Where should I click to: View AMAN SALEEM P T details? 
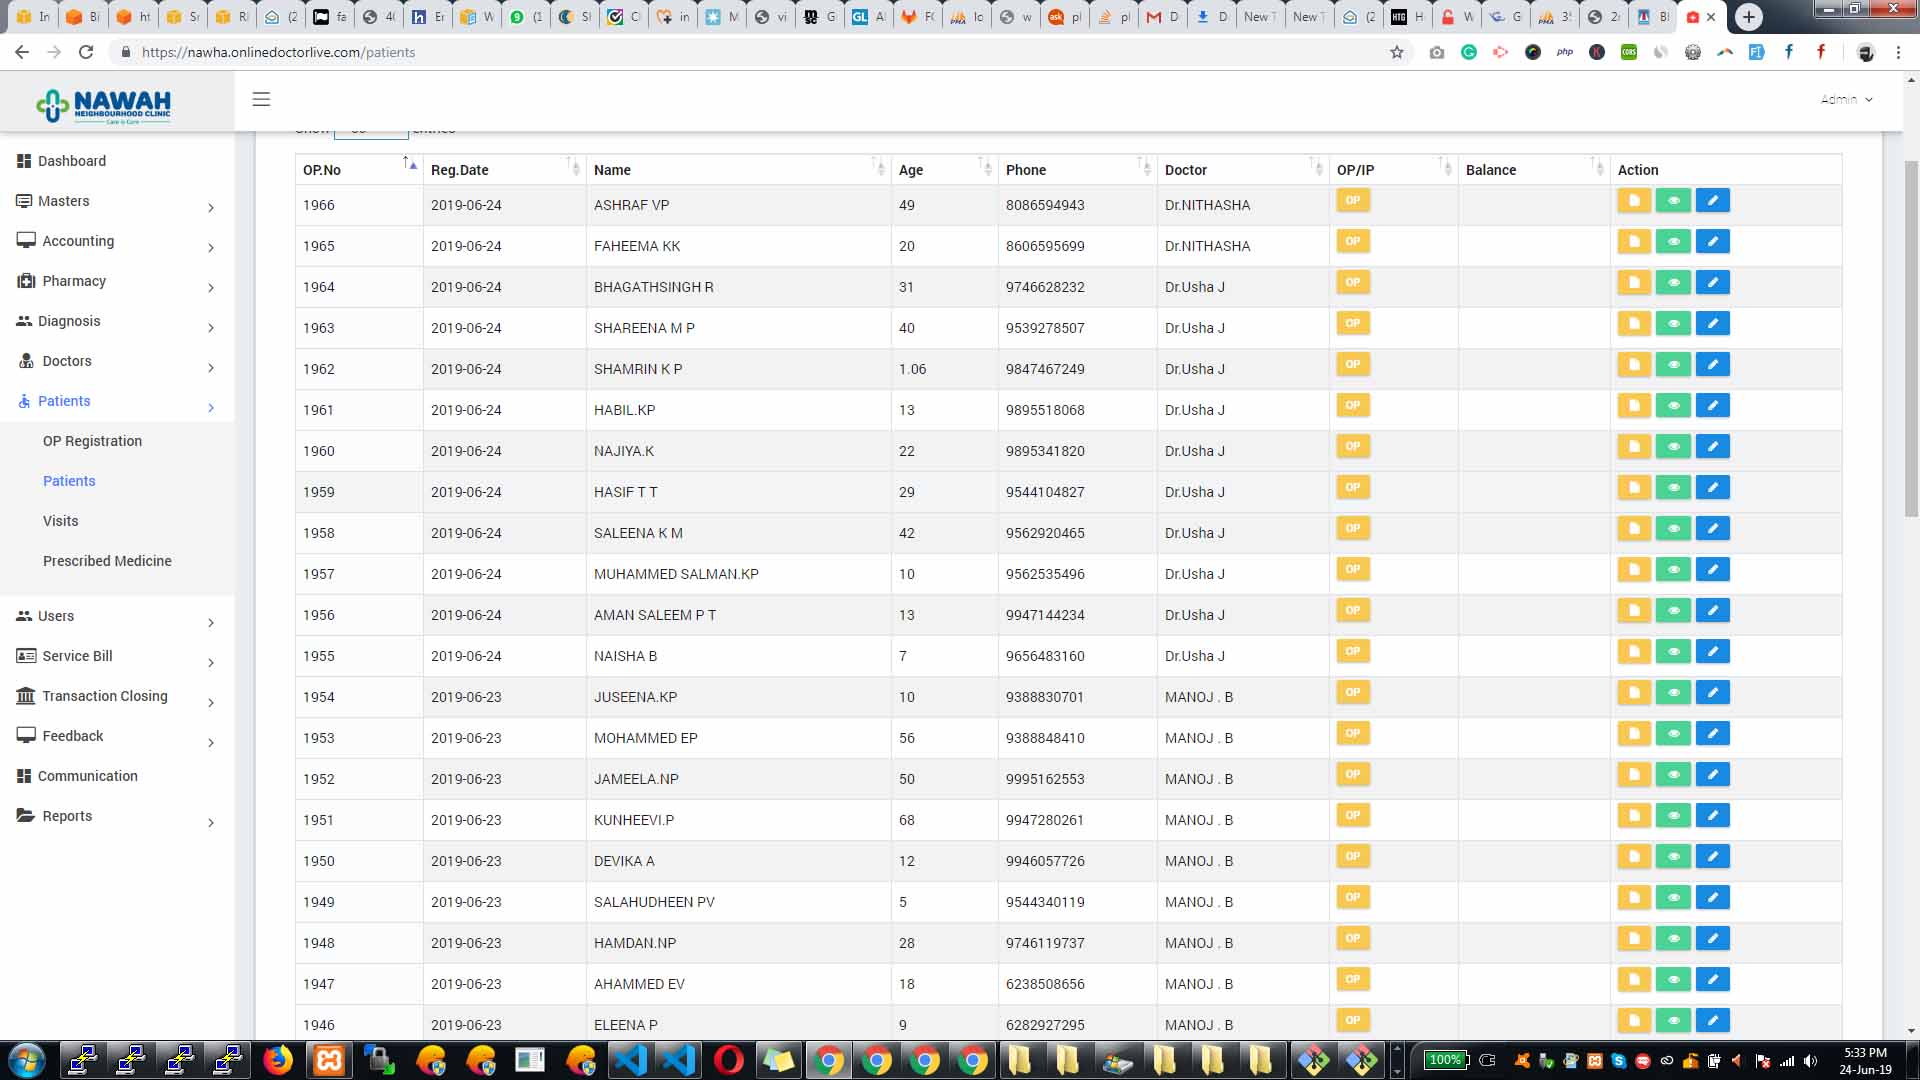click(1673, 611)
